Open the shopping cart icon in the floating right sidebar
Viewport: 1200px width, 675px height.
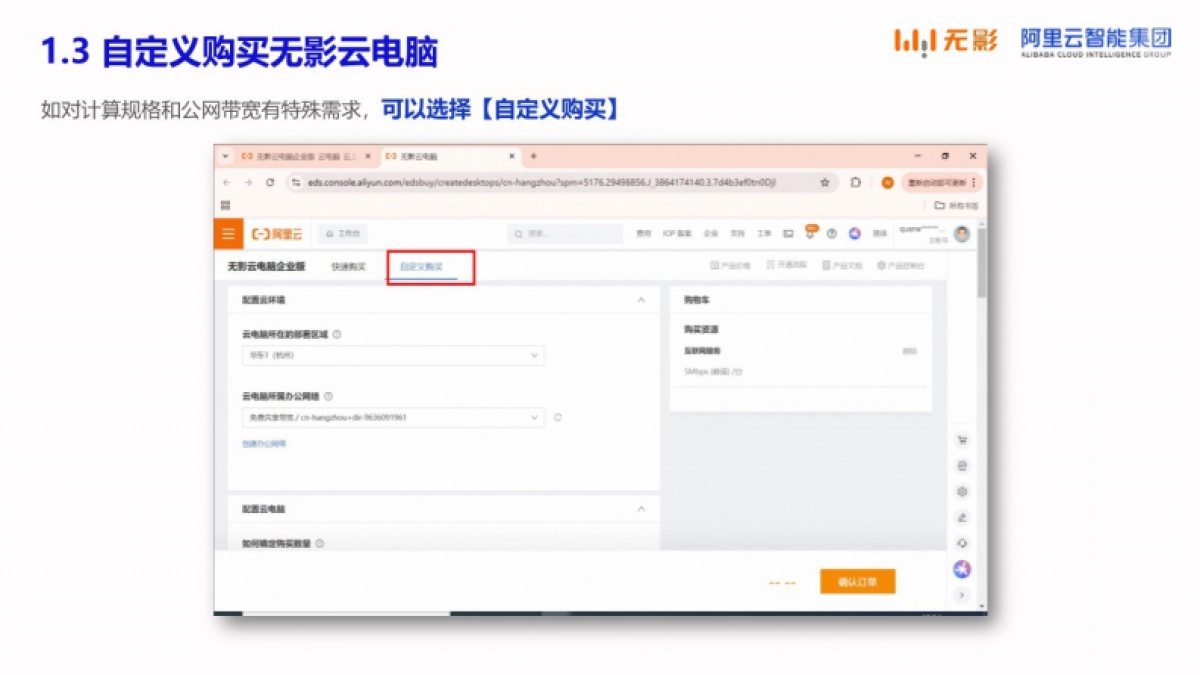click(962, 439)
